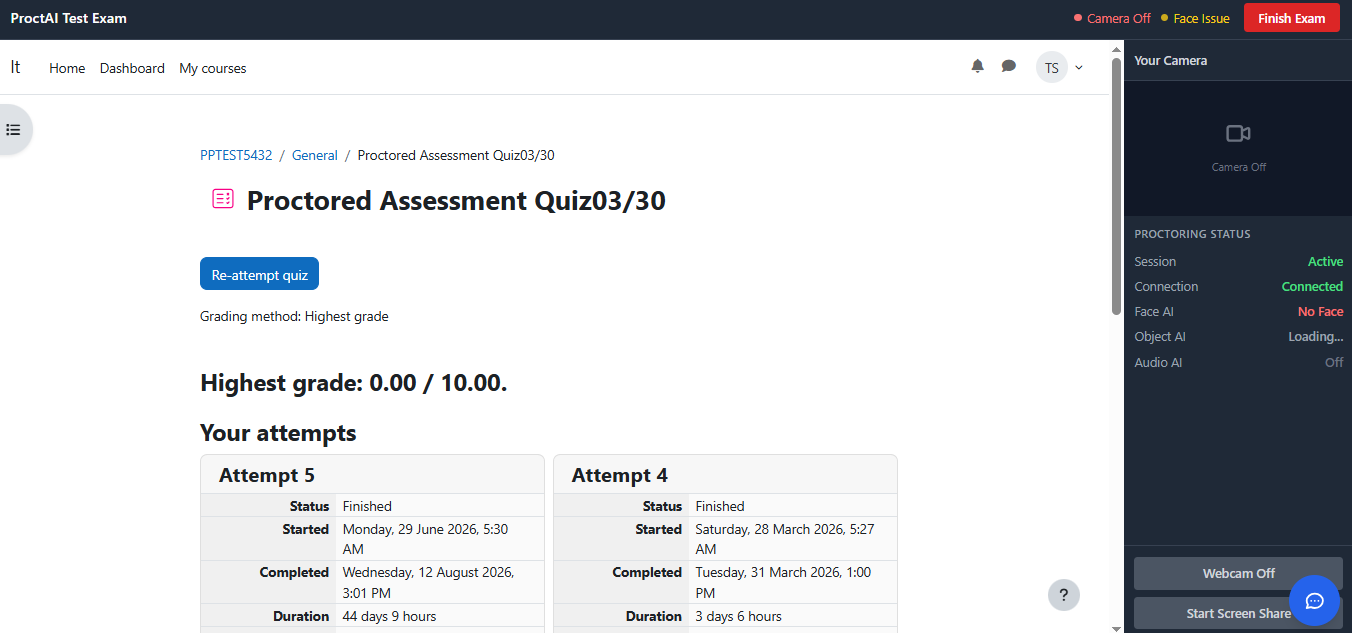Click the 'Off' Audio AI value

pos(1334,362)
